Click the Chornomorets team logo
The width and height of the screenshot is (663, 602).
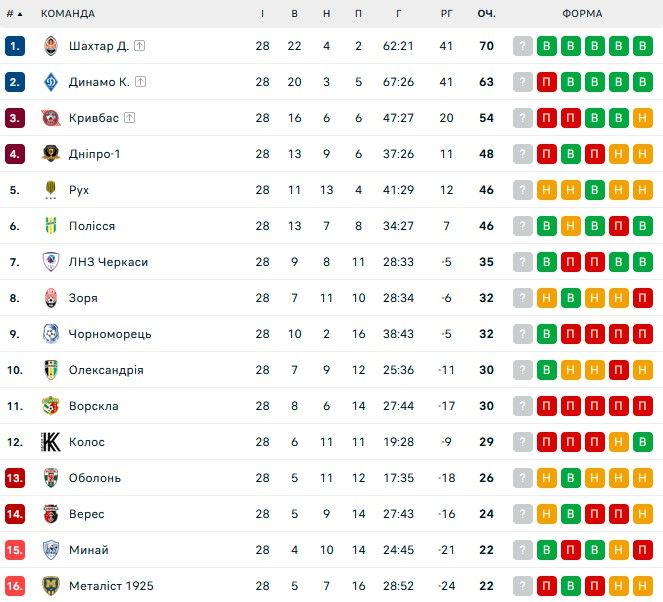[x=51, y=334]
